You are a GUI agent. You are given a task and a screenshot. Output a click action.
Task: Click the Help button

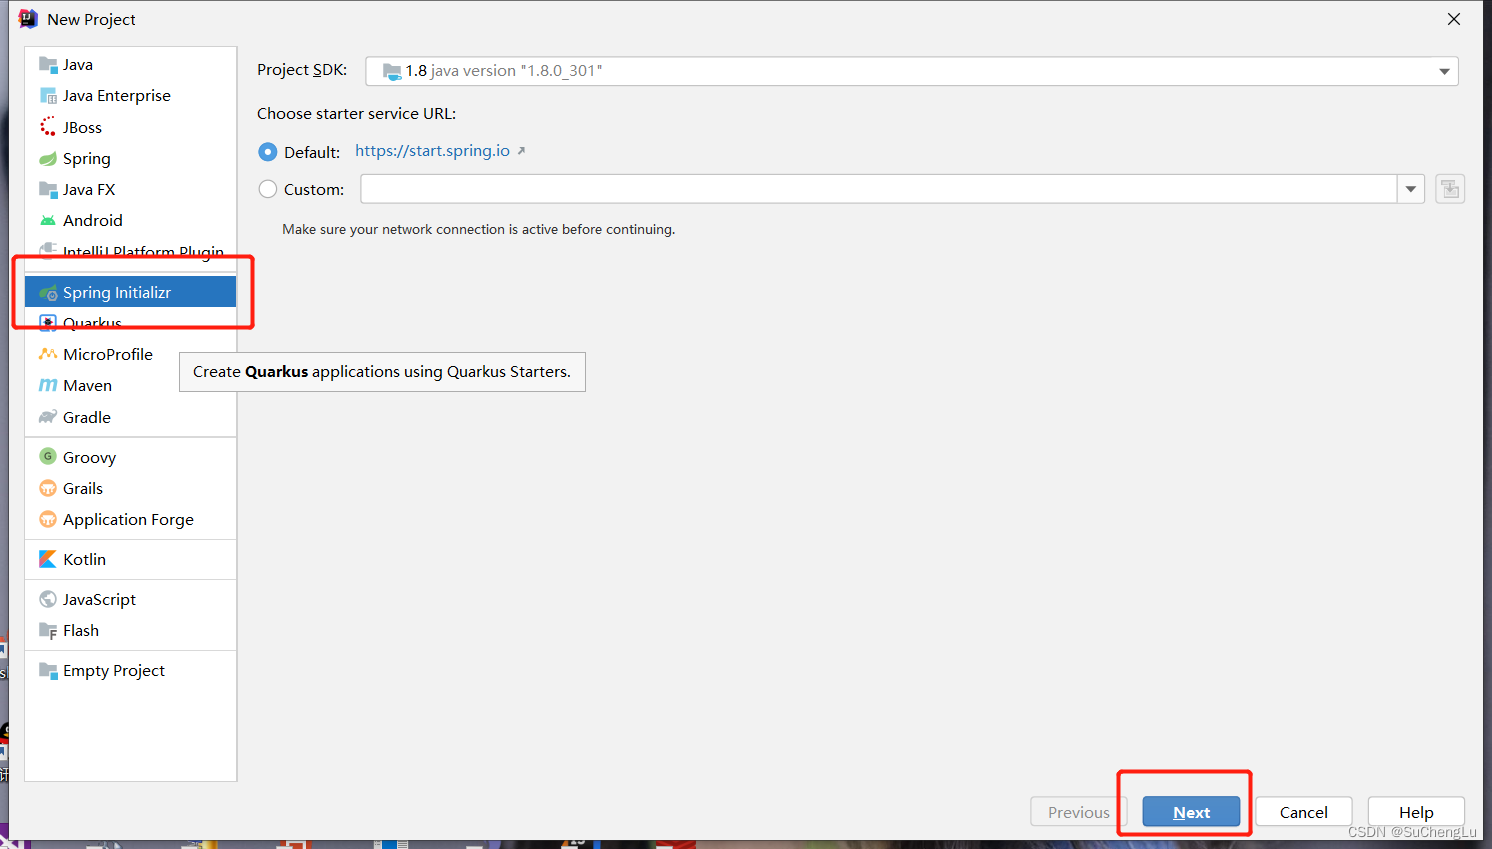click(x=1416, y=812)
